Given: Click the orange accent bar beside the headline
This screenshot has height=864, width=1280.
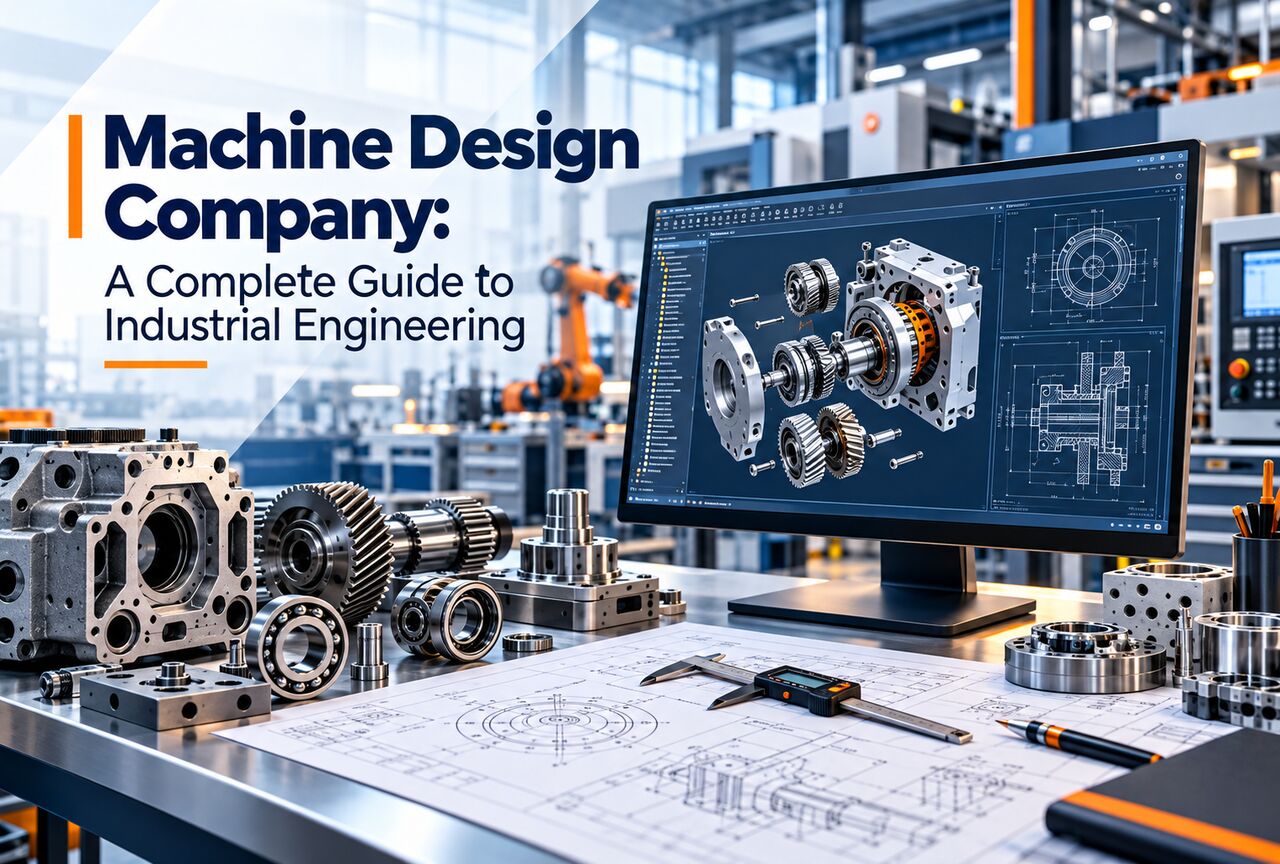Looking at the screenshot, I should 75,176.
